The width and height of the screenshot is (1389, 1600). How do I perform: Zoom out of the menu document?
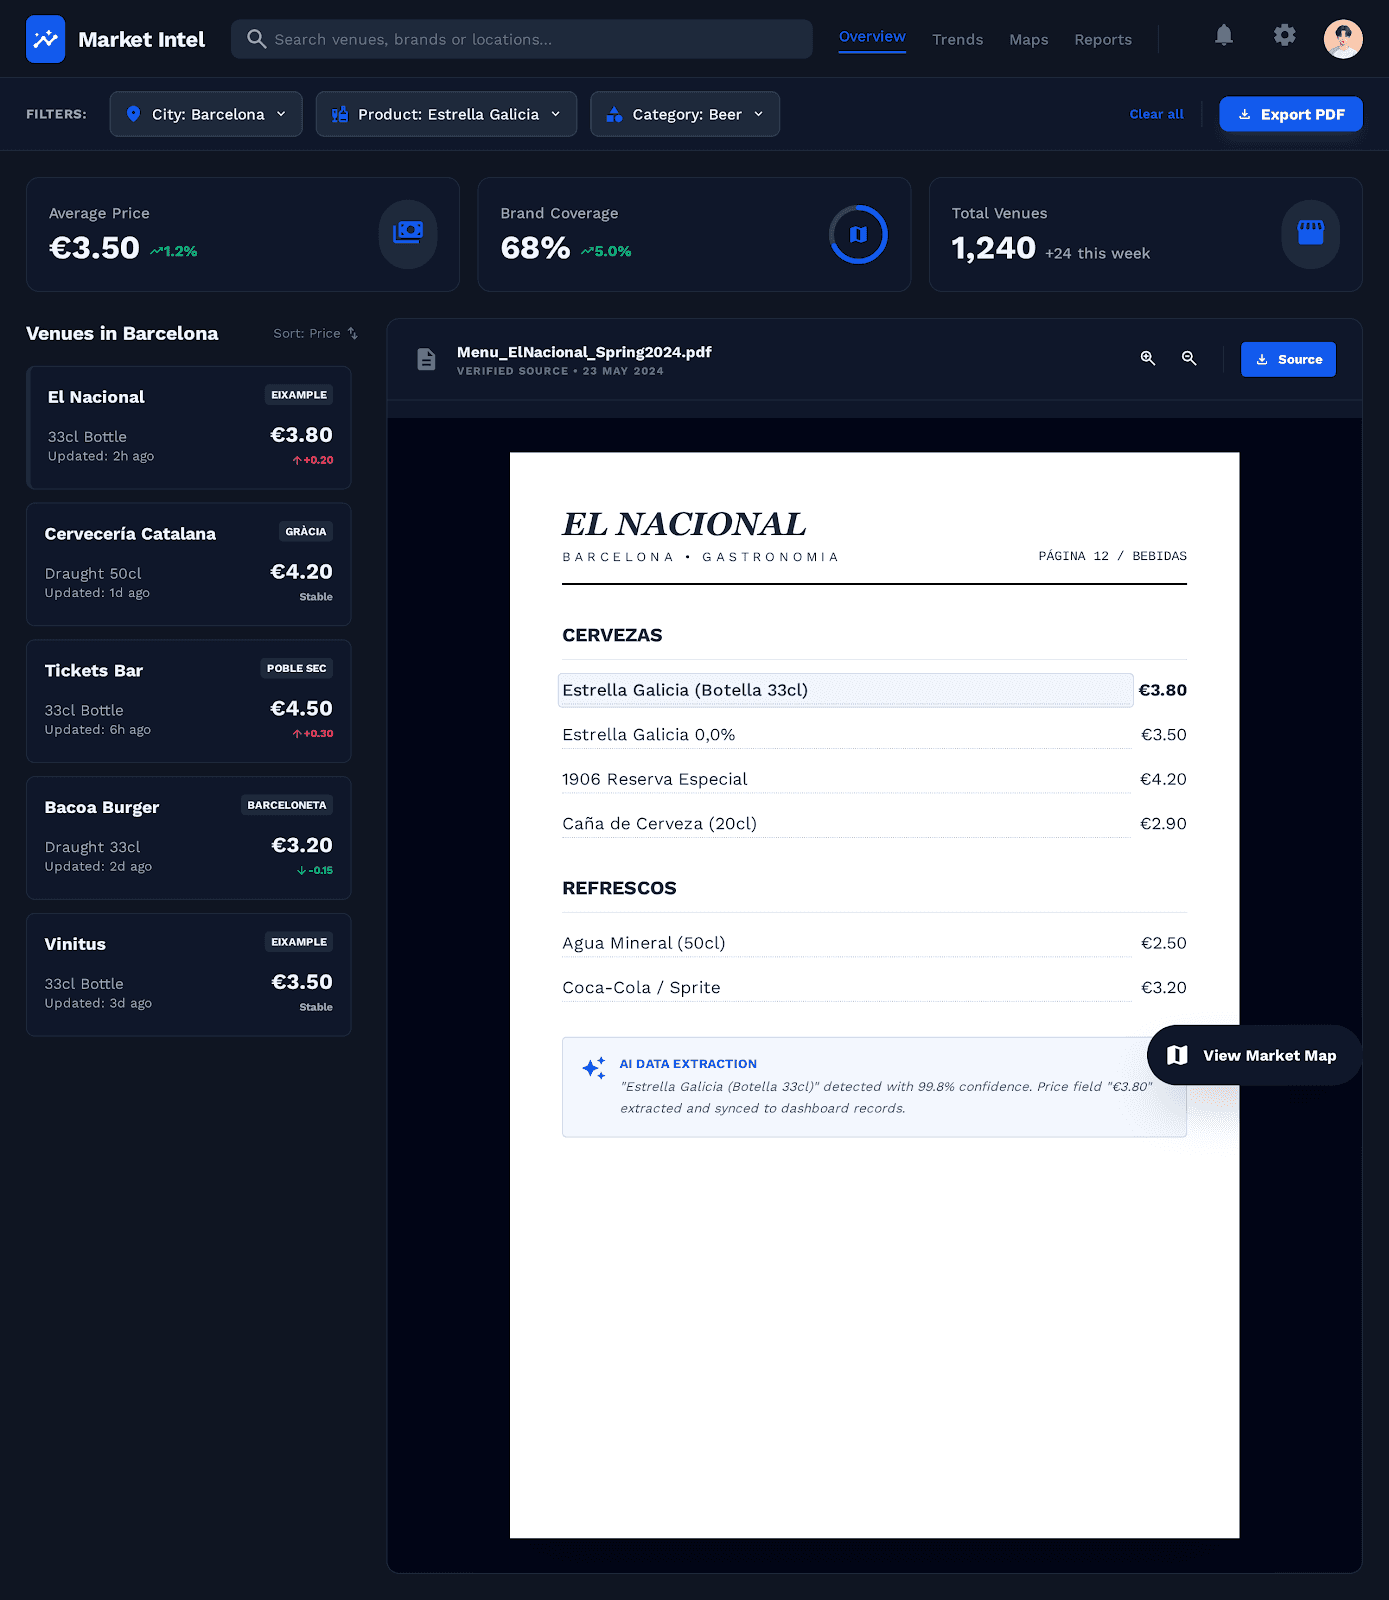pyautogui.click(x=1189, y=359)
